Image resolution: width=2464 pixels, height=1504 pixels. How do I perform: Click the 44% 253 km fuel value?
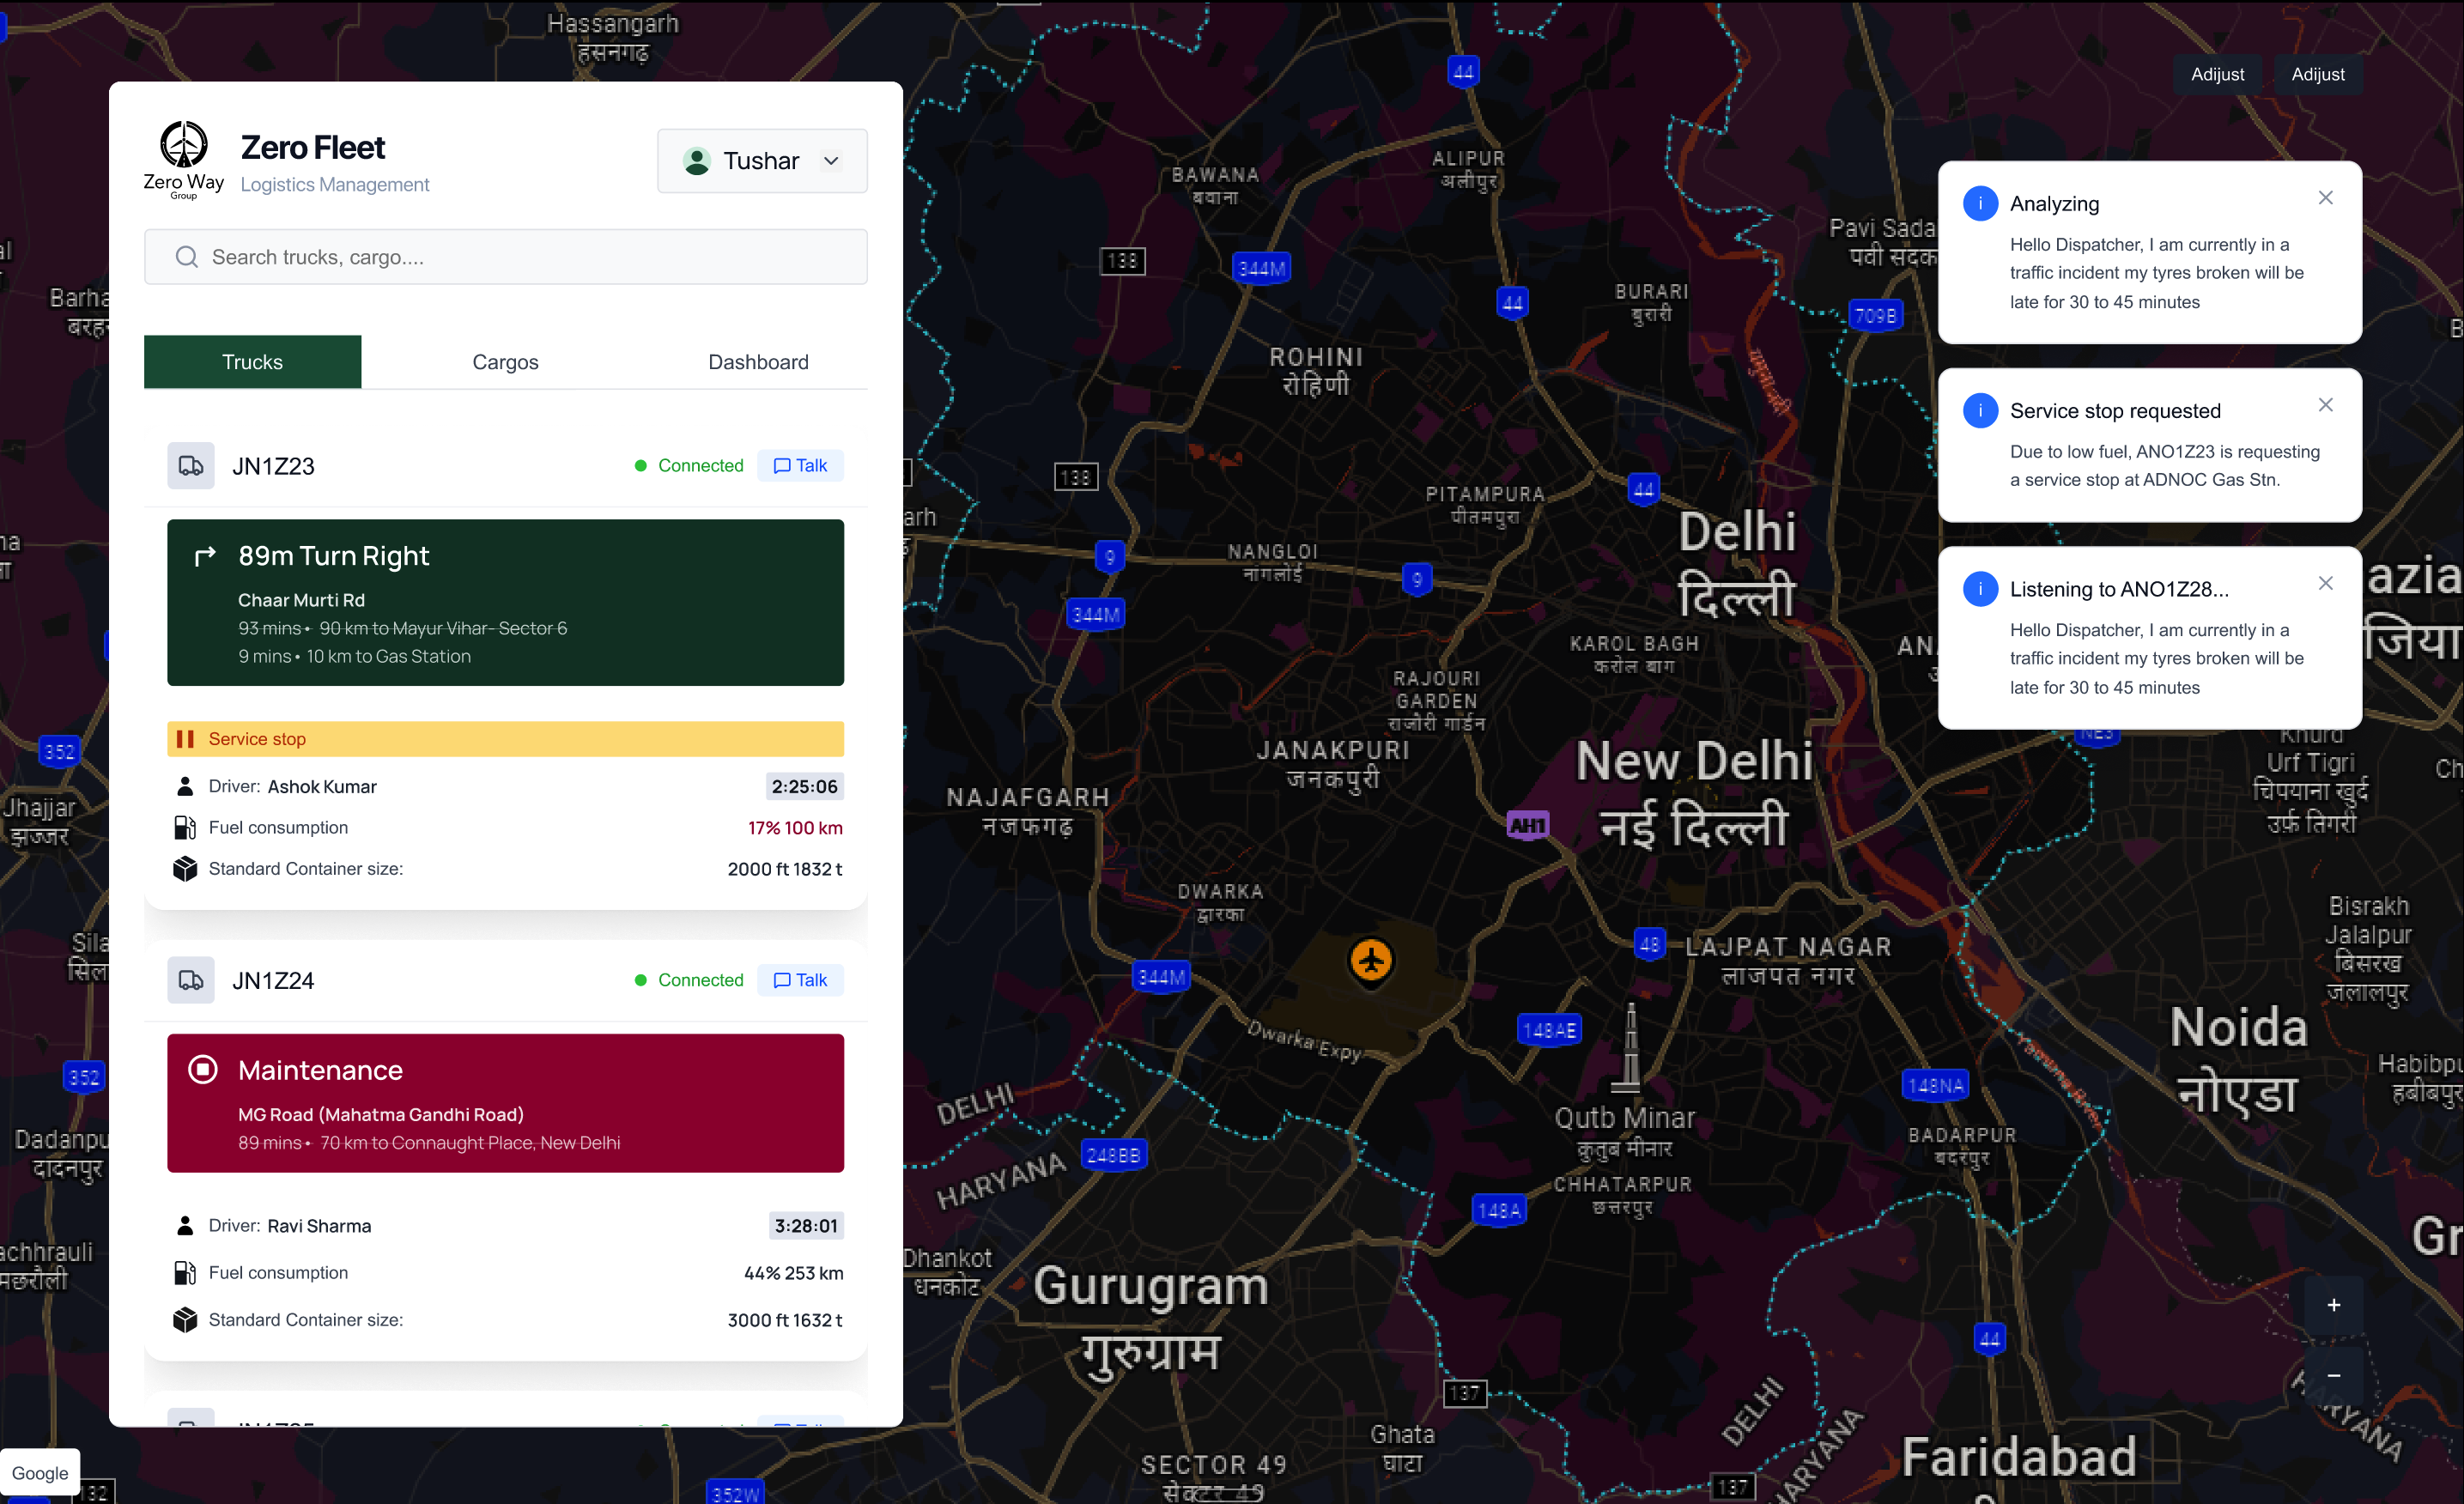pyautogui.click(x=793, y=1273)
